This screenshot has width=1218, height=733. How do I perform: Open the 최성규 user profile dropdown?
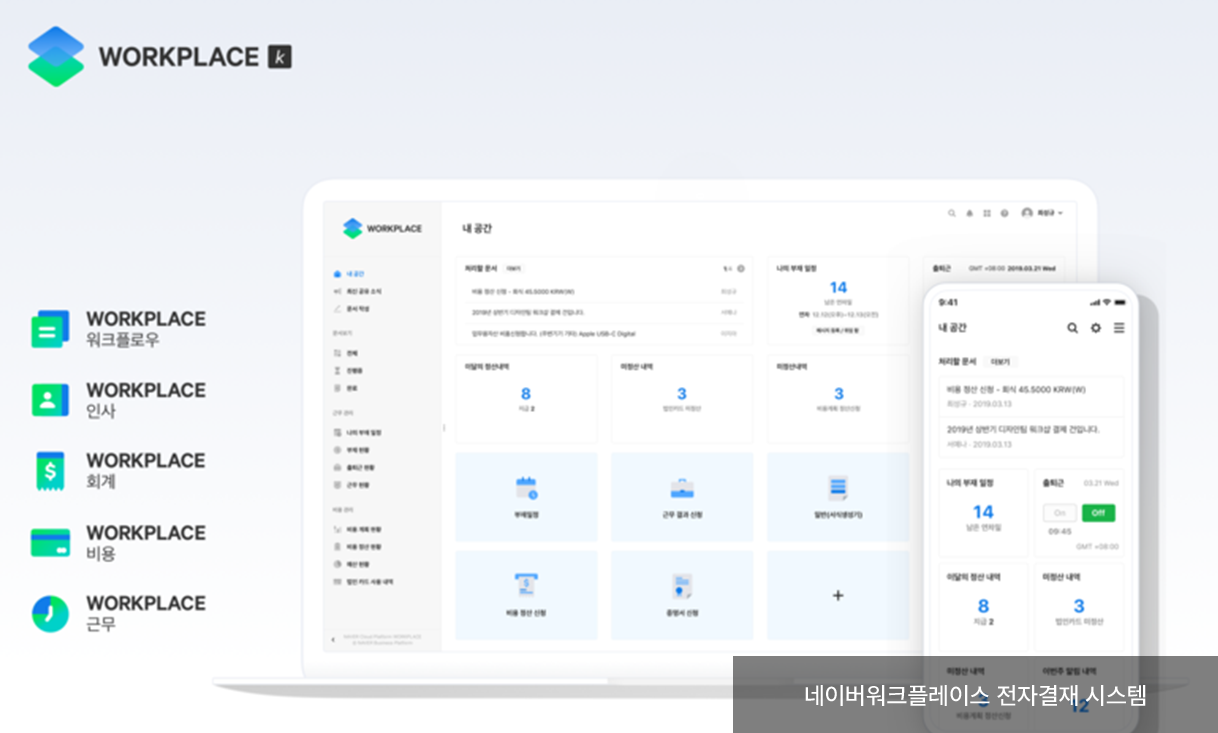coord(1042,213)
